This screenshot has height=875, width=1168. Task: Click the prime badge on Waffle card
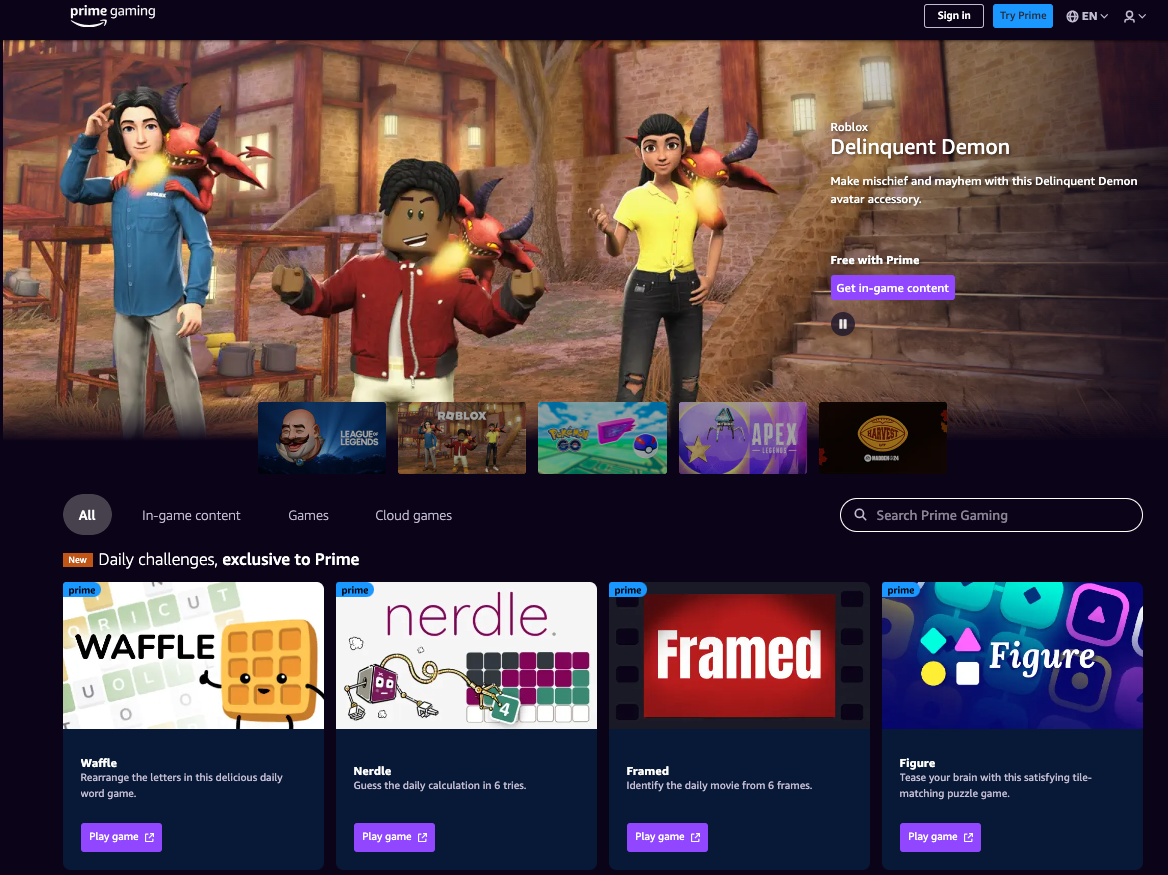point(82,590)
